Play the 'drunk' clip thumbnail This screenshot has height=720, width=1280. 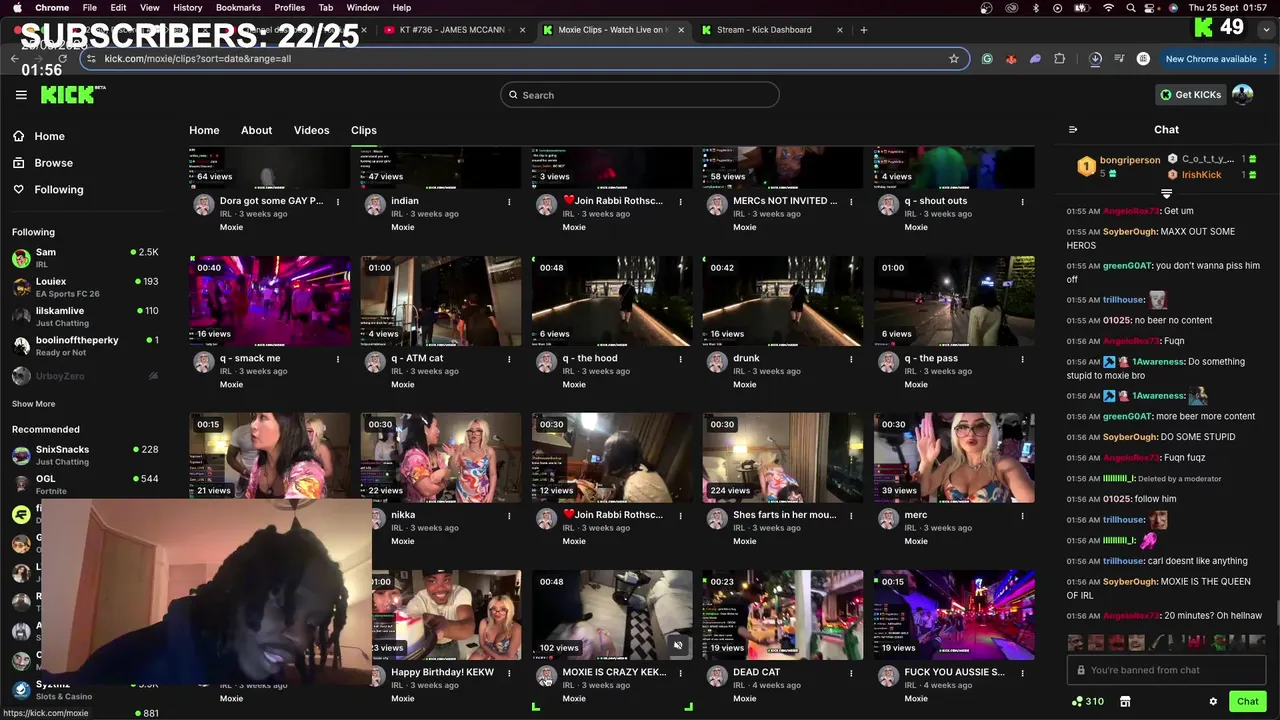783,301
